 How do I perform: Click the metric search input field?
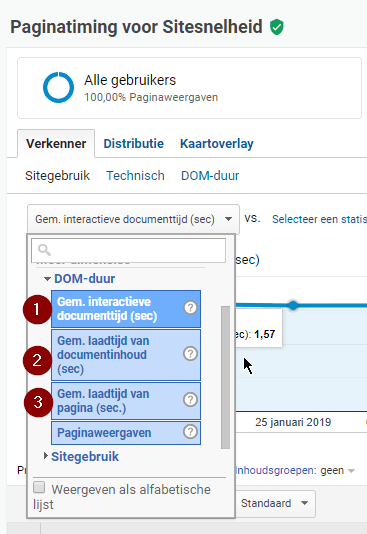point(128,250)
